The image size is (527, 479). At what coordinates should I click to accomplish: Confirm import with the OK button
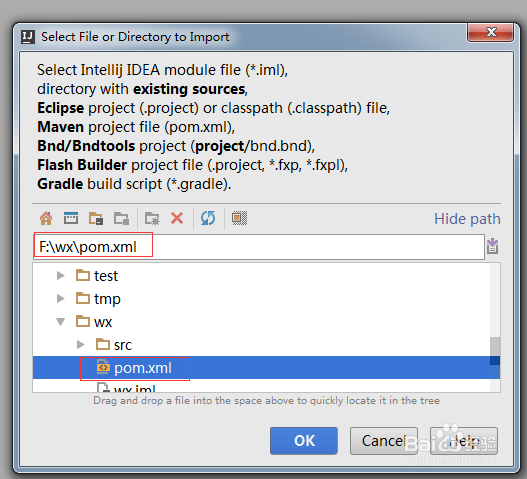(x=304, y=441)
